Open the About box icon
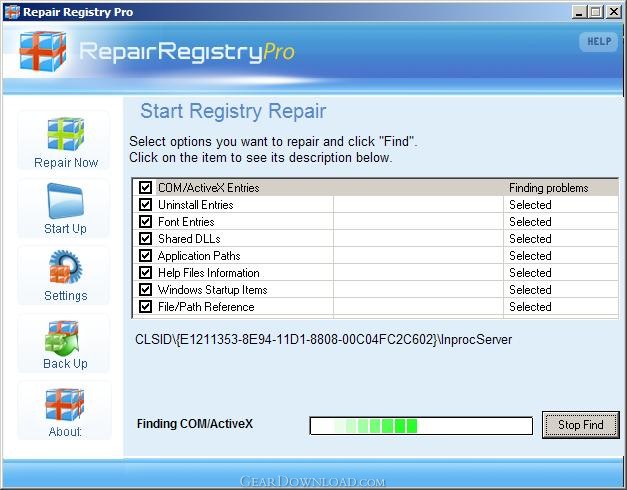 click(65, 404)
